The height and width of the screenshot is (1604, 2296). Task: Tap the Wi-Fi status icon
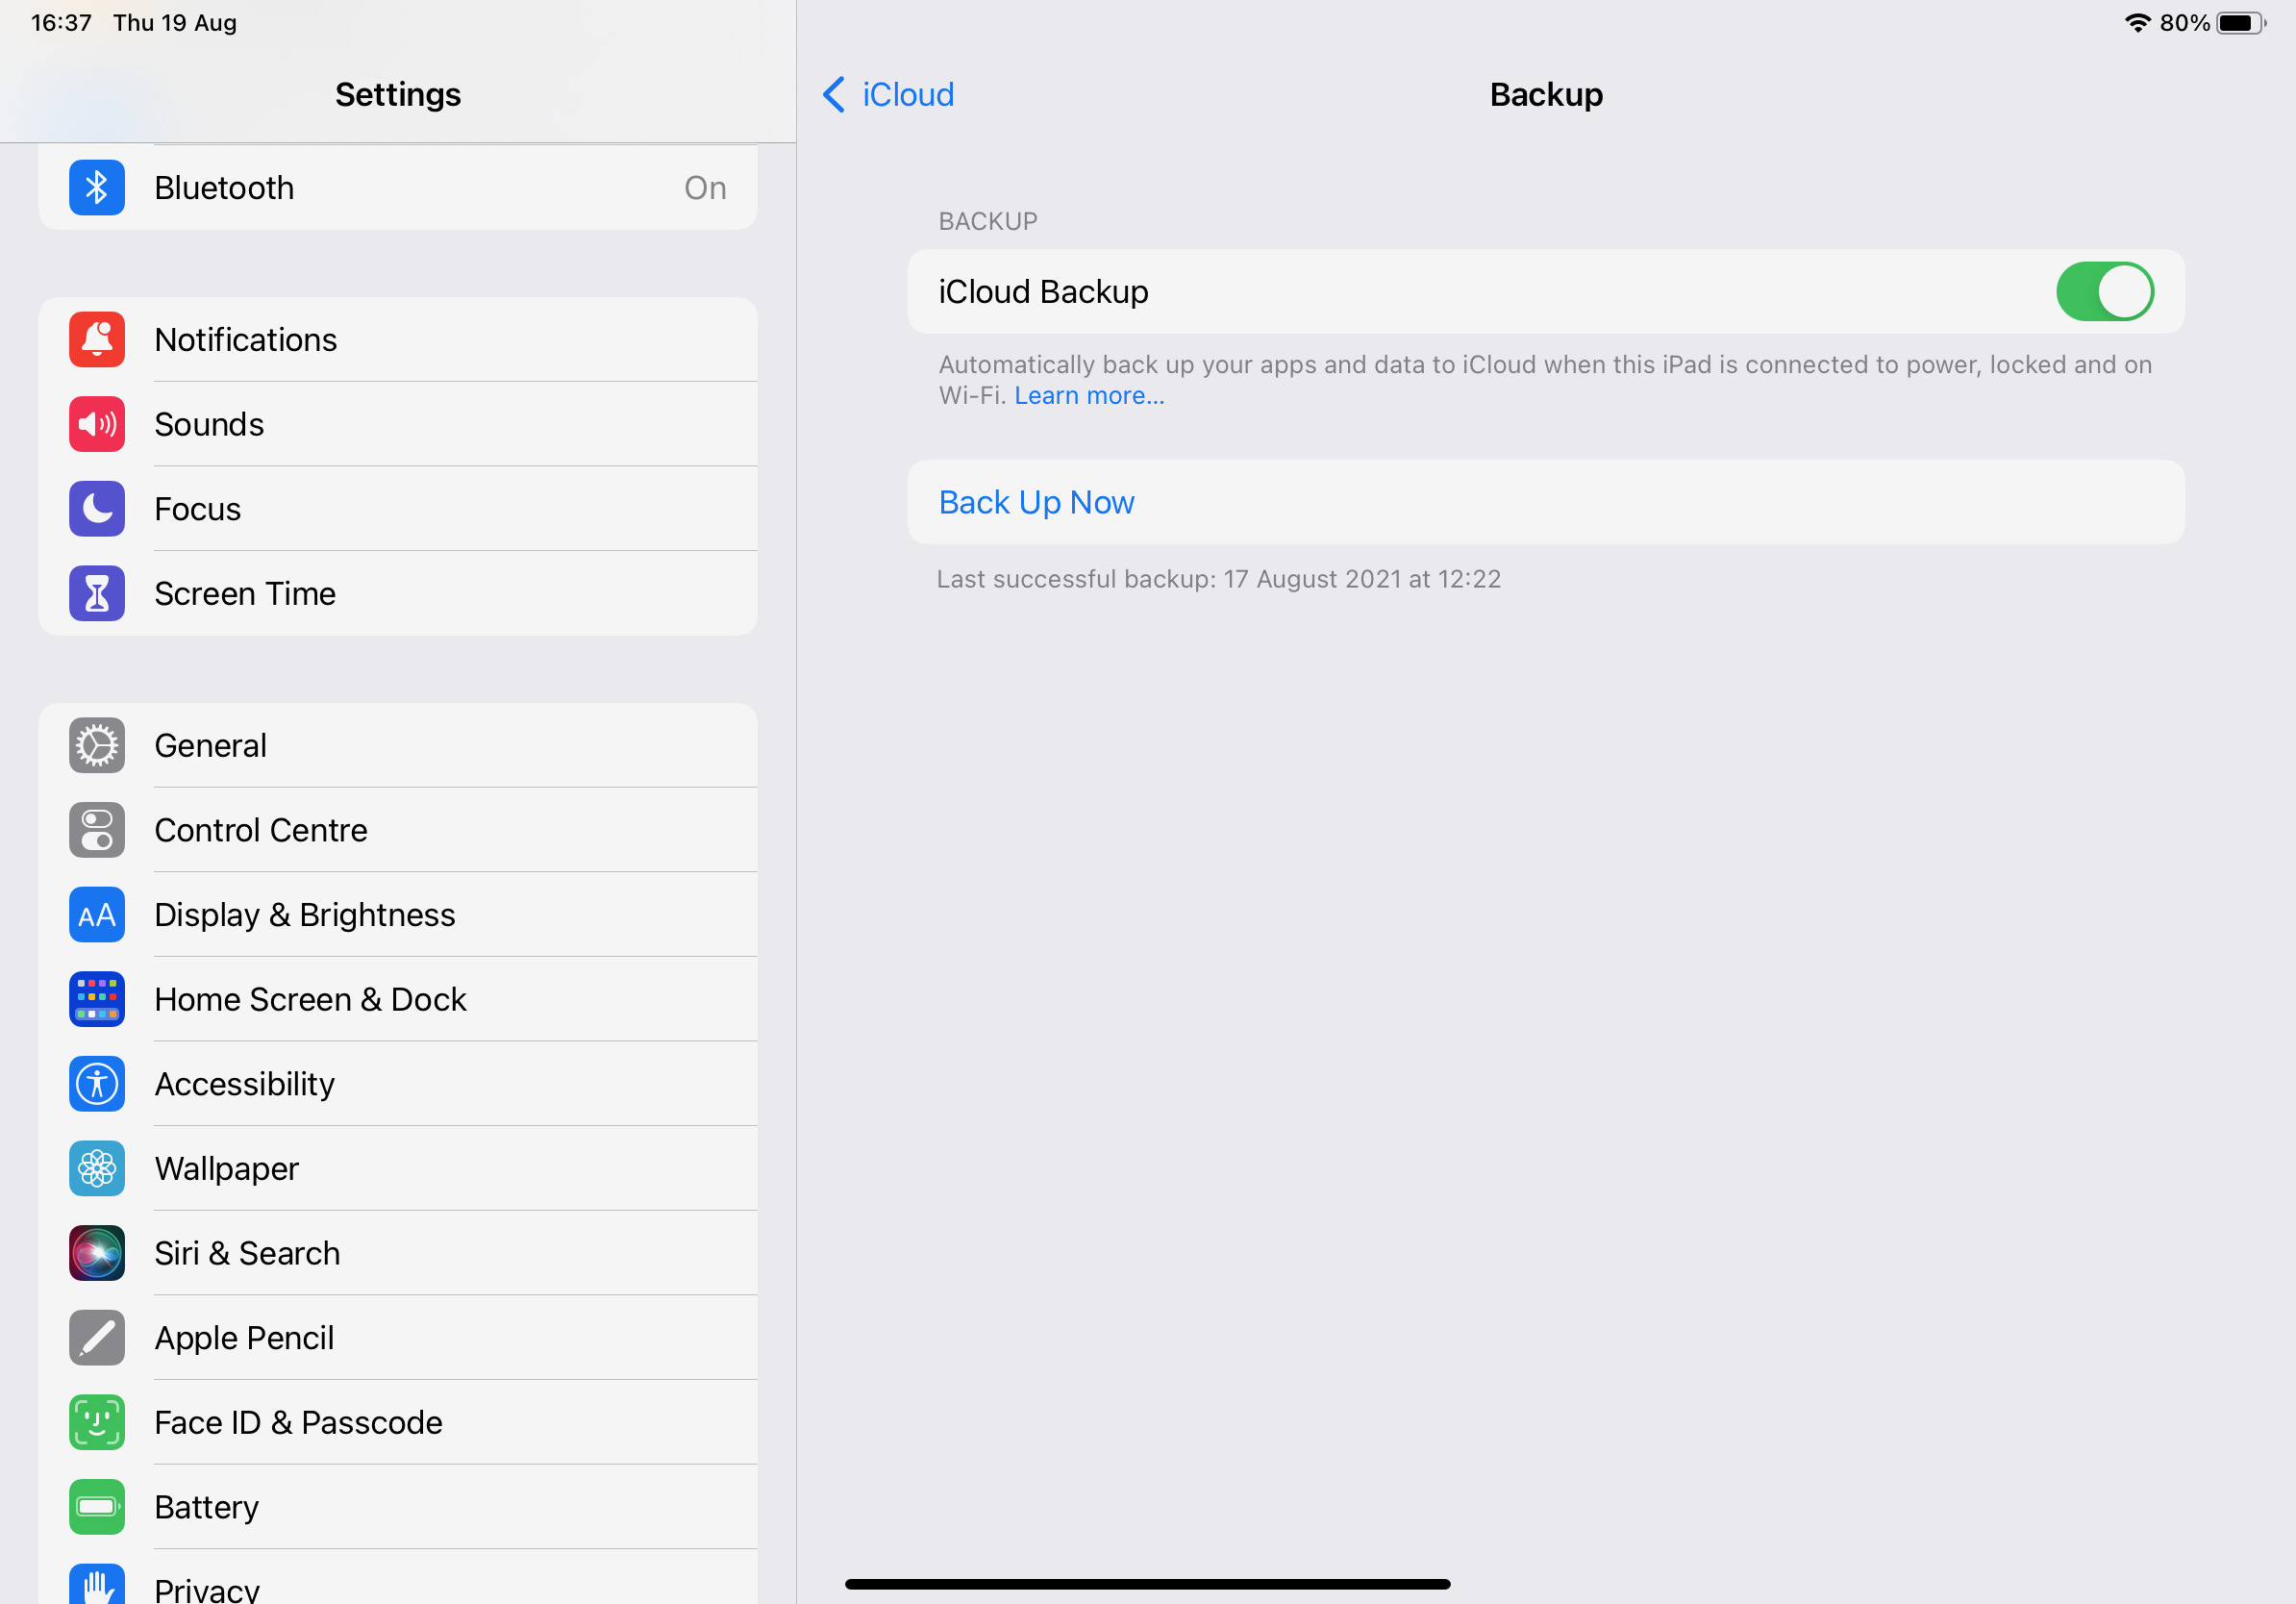pos(2137,23)
